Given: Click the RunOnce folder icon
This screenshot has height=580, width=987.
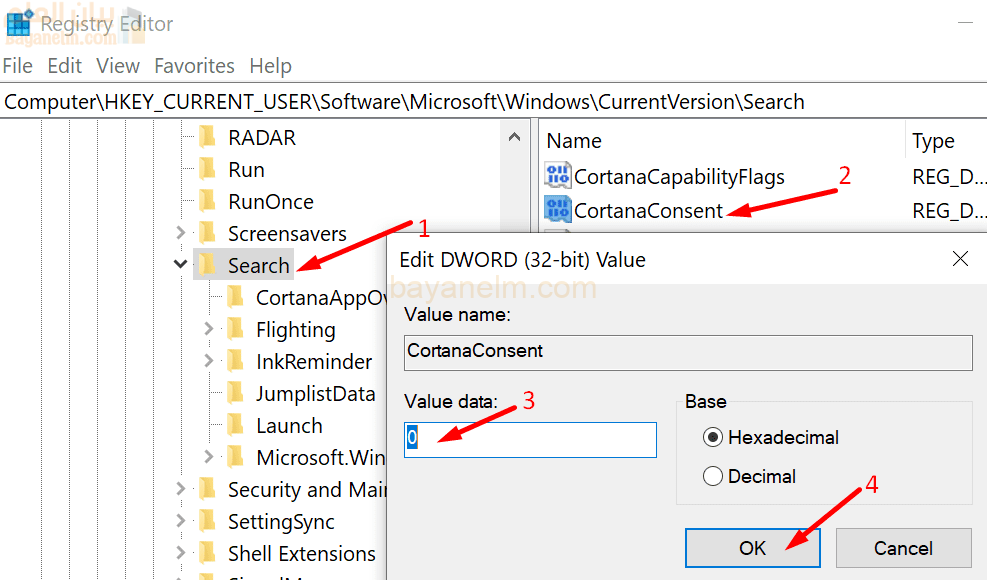Looking at the screenshot, I should pyautogui.click(x=207, y=201).
